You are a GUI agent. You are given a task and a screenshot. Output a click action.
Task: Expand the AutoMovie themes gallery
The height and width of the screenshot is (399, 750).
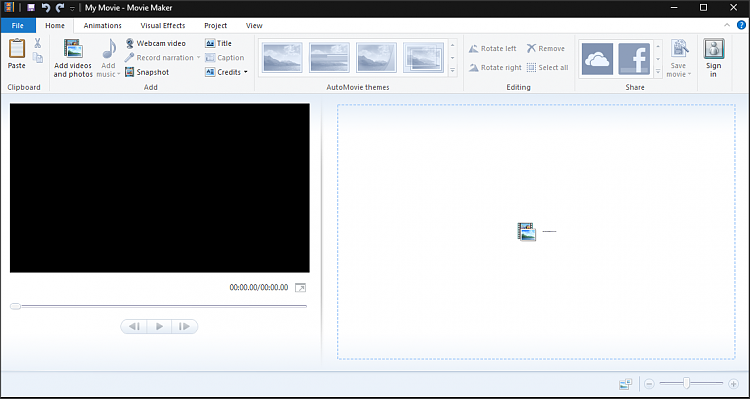coord(452,70)
